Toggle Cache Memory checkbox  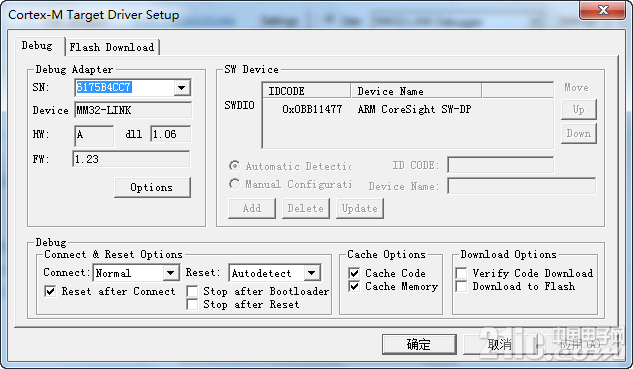354,286
